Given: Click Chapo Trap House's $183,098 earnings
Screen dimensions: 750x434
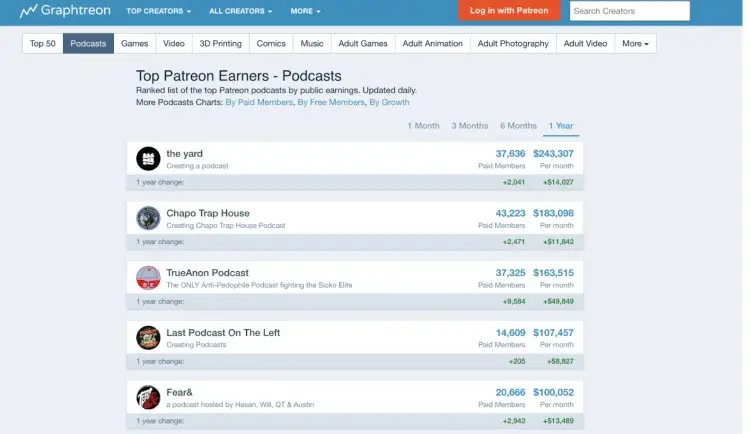Looking at the screenshot, I should tap(553, 213).
